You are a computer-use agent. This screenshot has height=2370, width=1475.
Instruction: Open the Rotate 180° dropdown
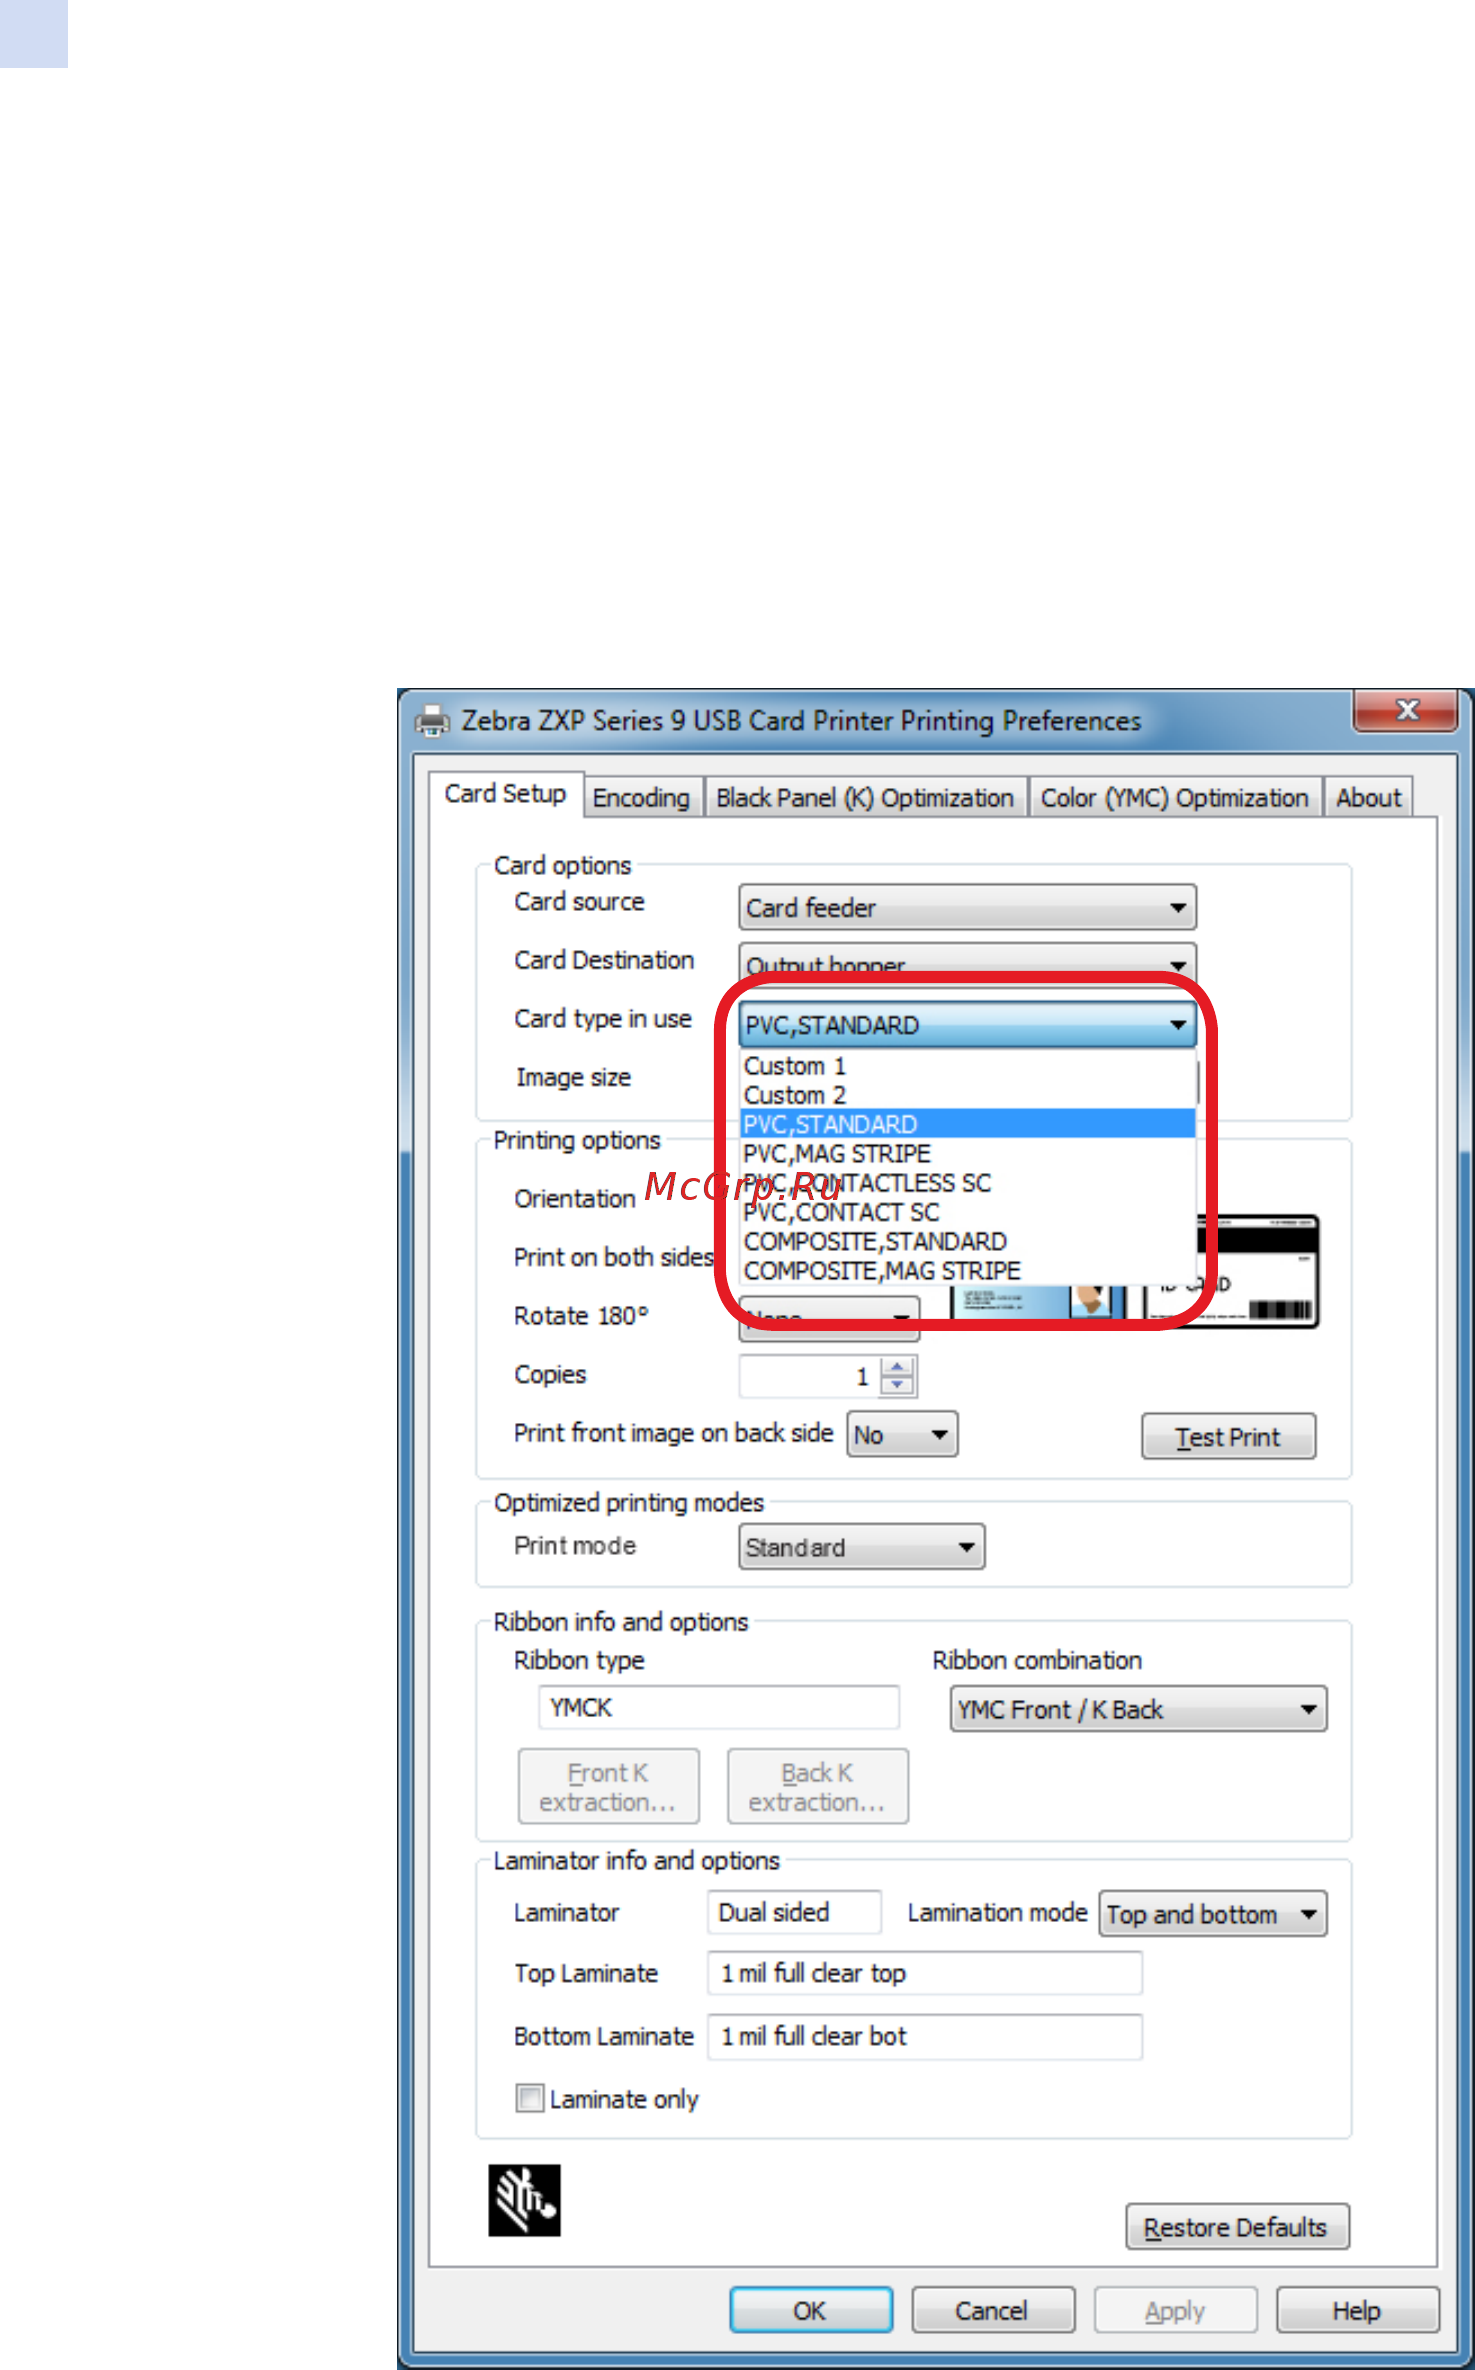click(x=829, y=1320)
